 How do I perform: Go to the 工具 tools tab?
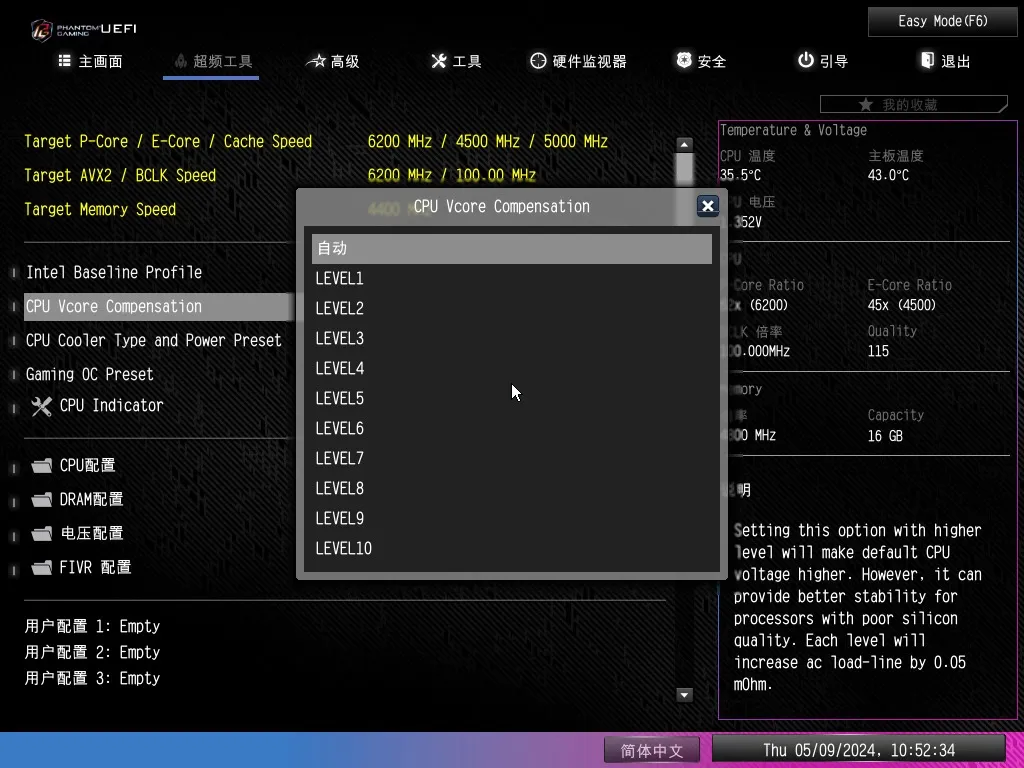pyautogui.click(x=456, y=61)
